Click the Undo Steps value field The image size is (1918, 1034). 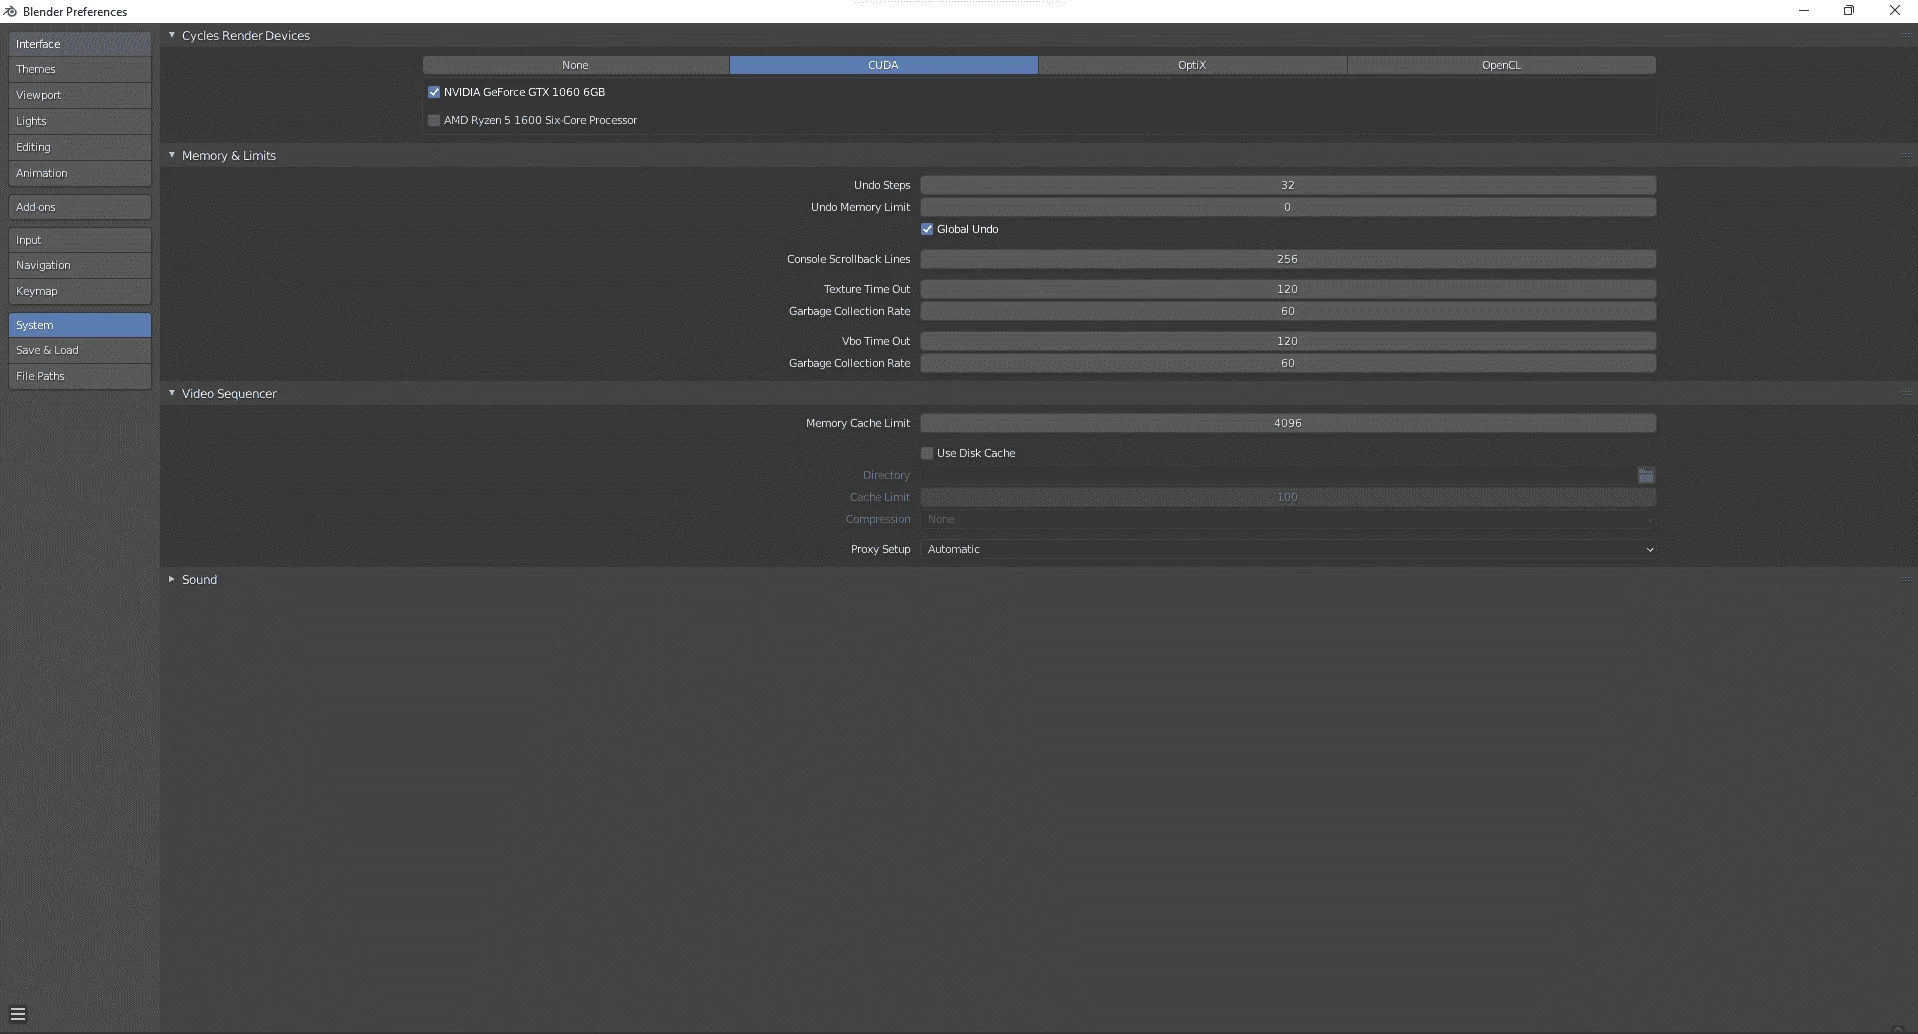(x=1288, y=185)
